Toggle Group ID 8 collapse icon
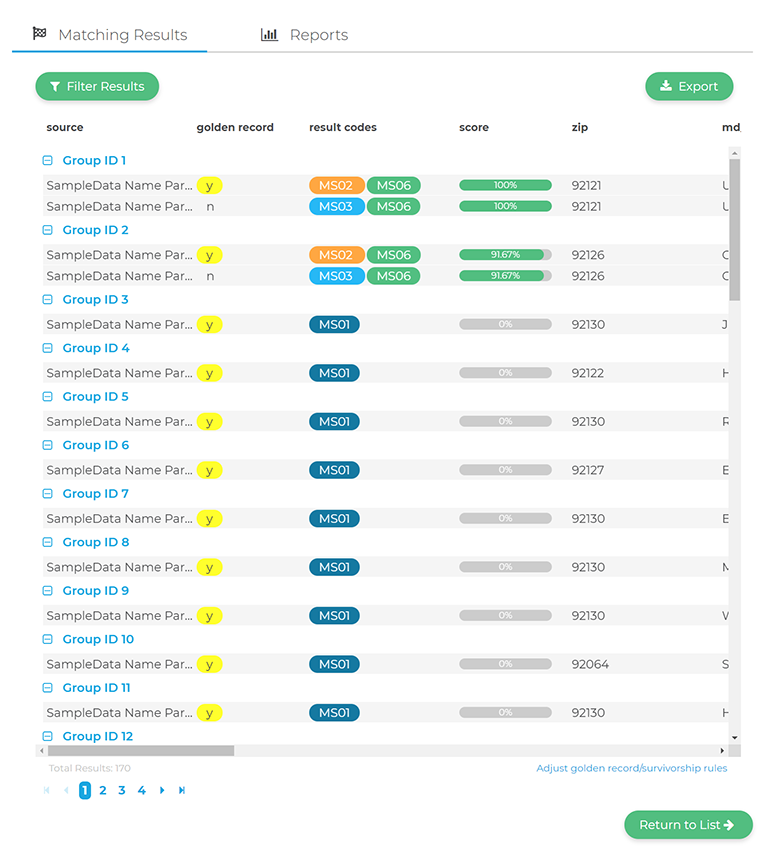This screenshot has height=857, width=765. tap(47, 543)
